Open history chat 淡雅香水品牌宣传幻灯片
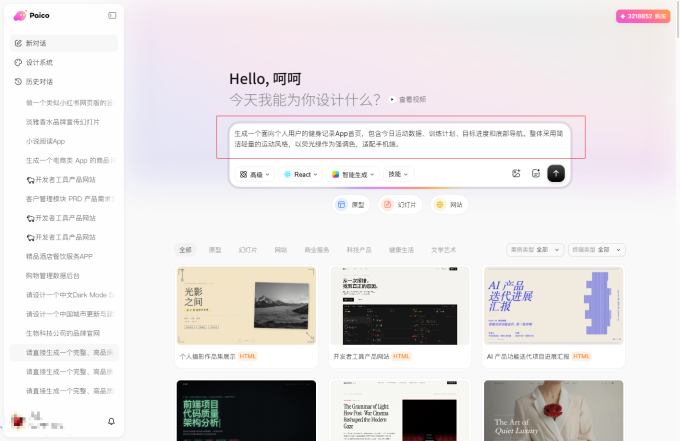Image resolution: width=680 pixels, height=441 pixels. (x=63, y=122)
